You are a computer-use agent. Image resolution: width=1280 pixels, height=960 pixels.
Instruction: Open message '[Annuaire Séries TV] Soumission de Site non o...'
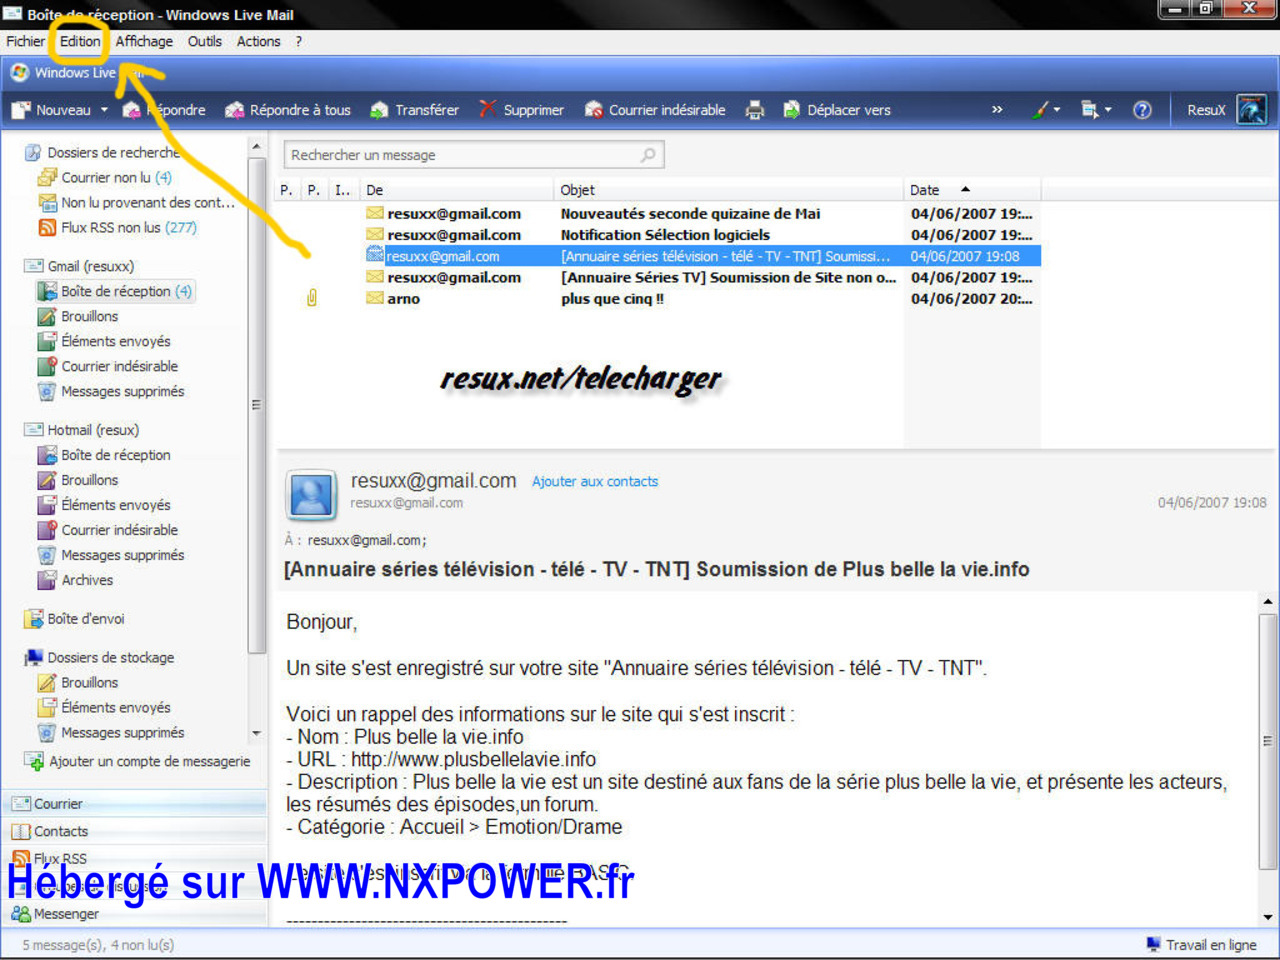pos(728,277)
